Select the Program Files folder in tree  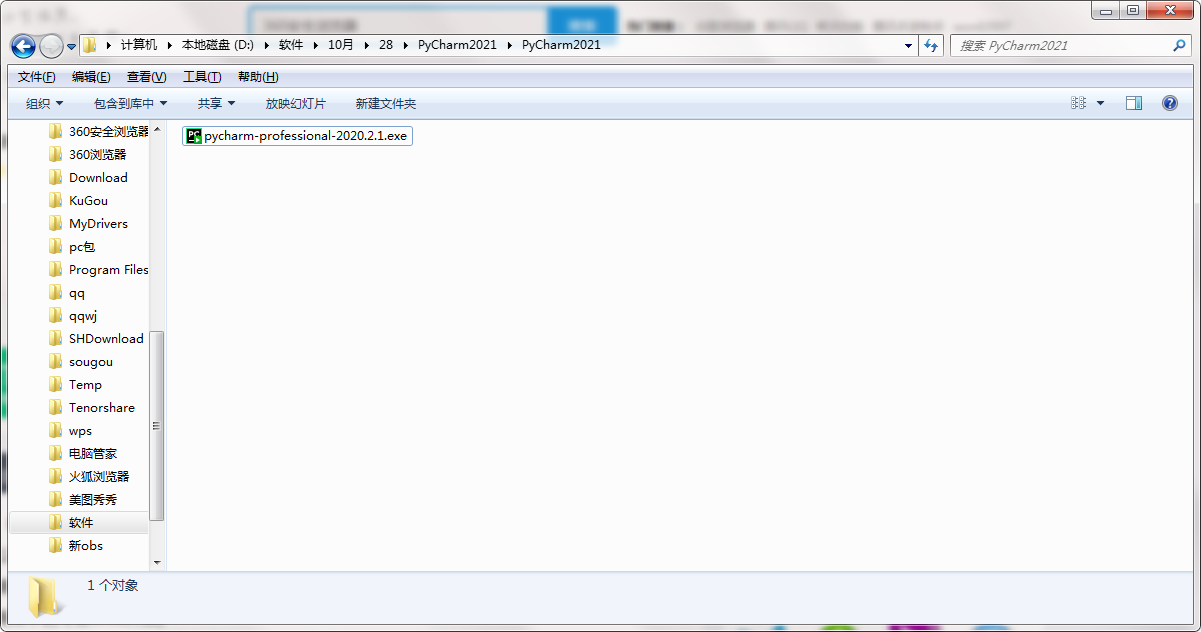click(98, 269)
